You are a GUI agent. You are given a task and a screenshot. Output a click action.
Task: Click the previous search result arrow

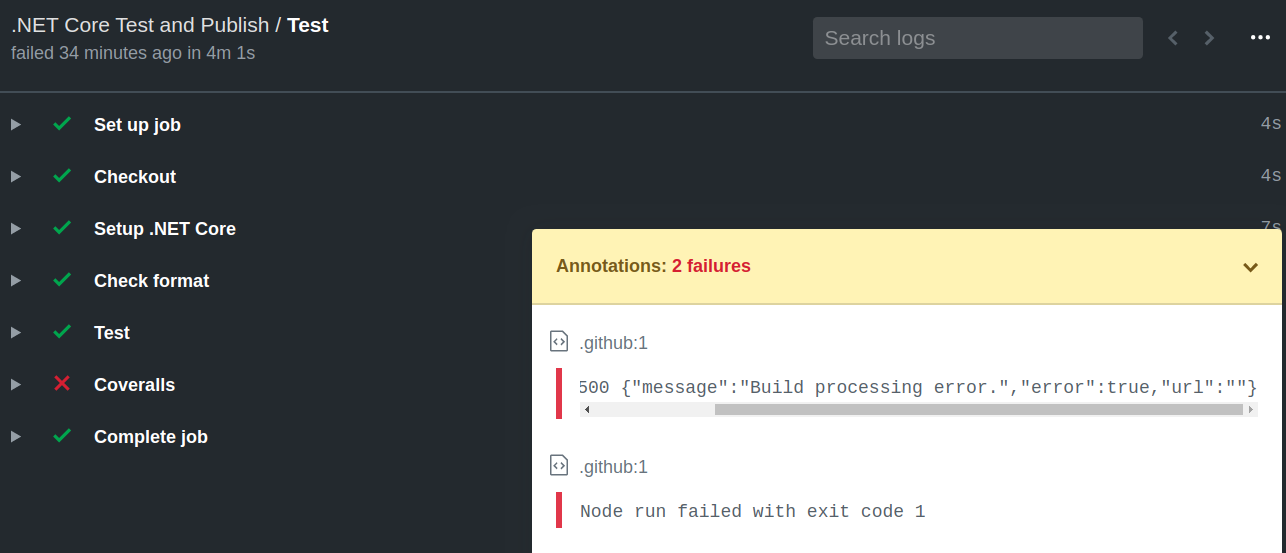click(1173, 38)
